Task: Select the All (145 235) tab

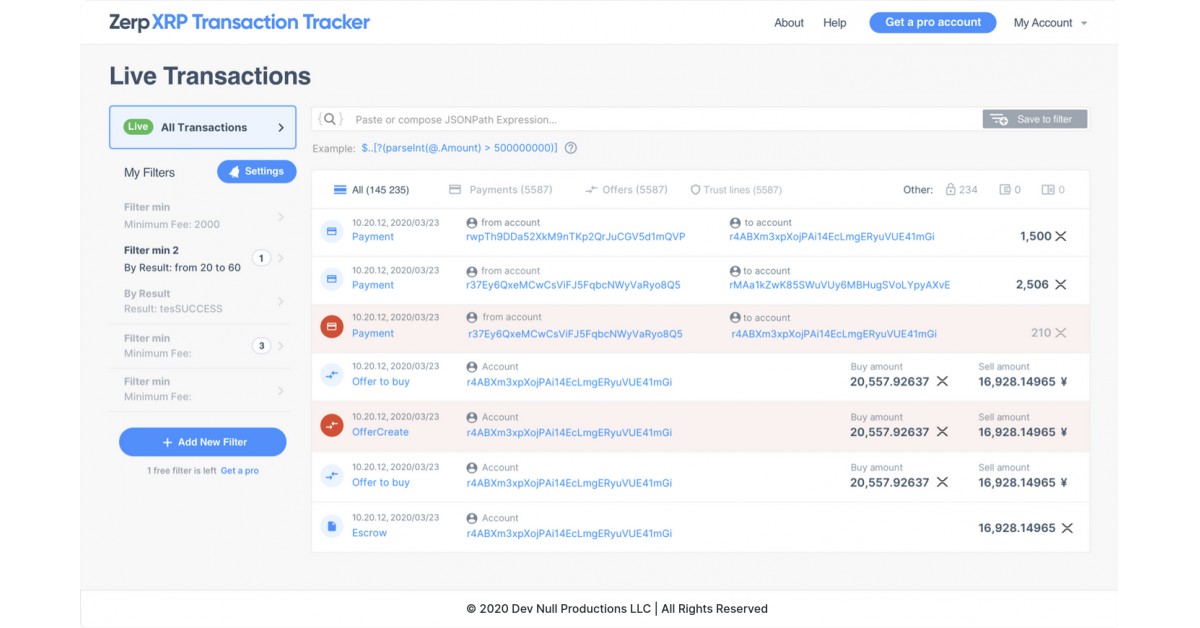Action: pos(371,190)
